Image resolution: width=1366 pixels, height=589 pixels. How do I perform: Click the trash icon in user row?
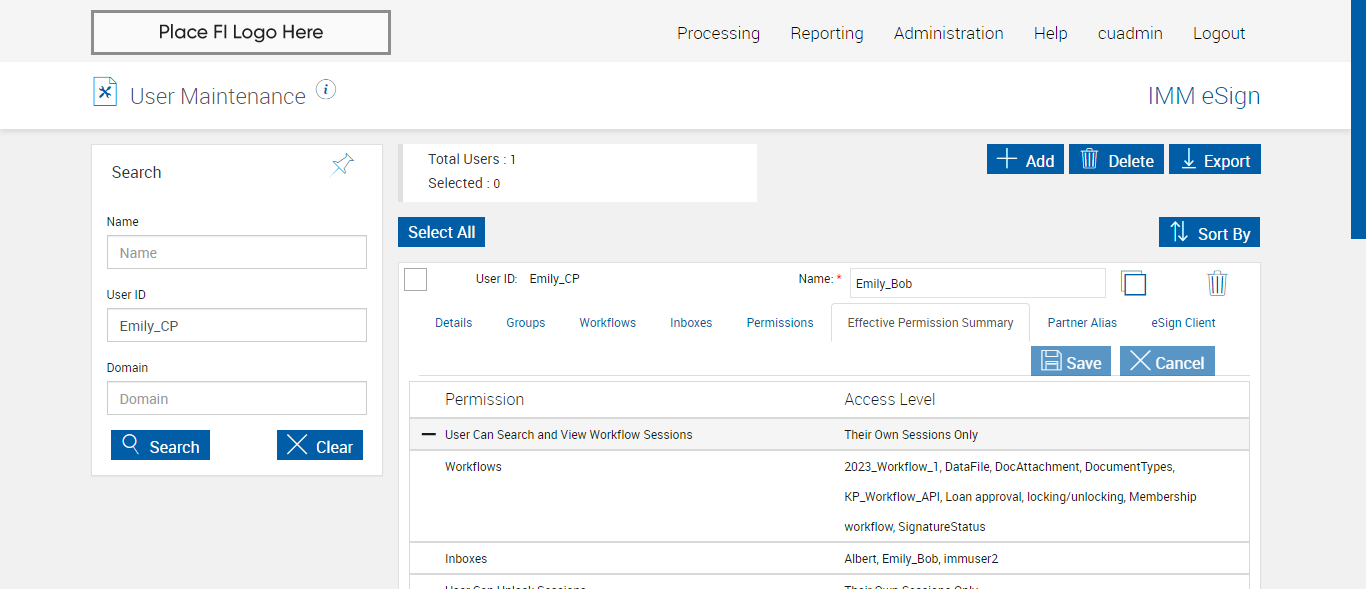pyautogui.click(x=1217, y=283)
